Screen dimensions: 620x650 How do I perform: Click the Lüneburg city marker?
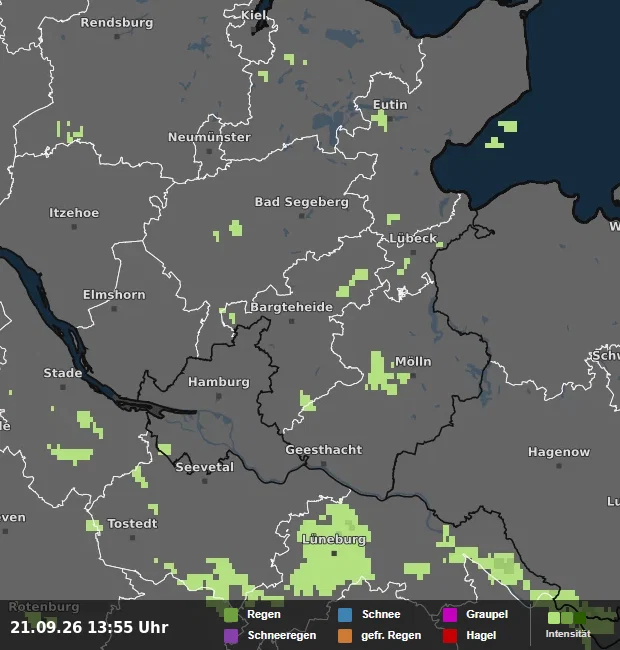coord(334,553)
